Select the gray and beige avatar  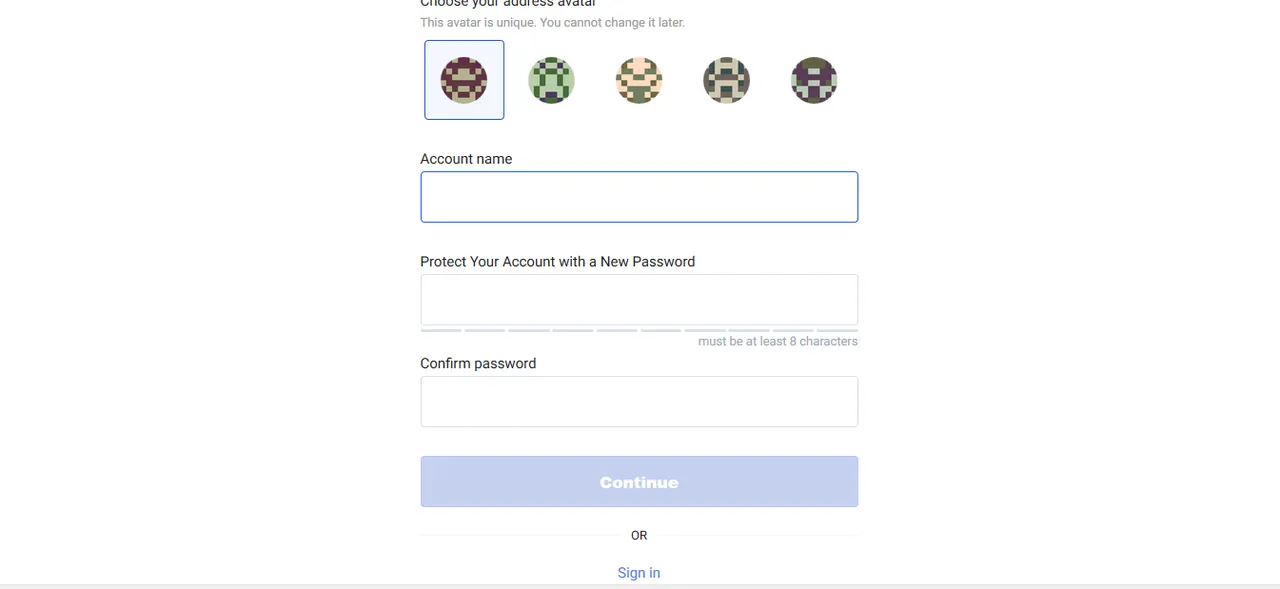pos(727,80)
